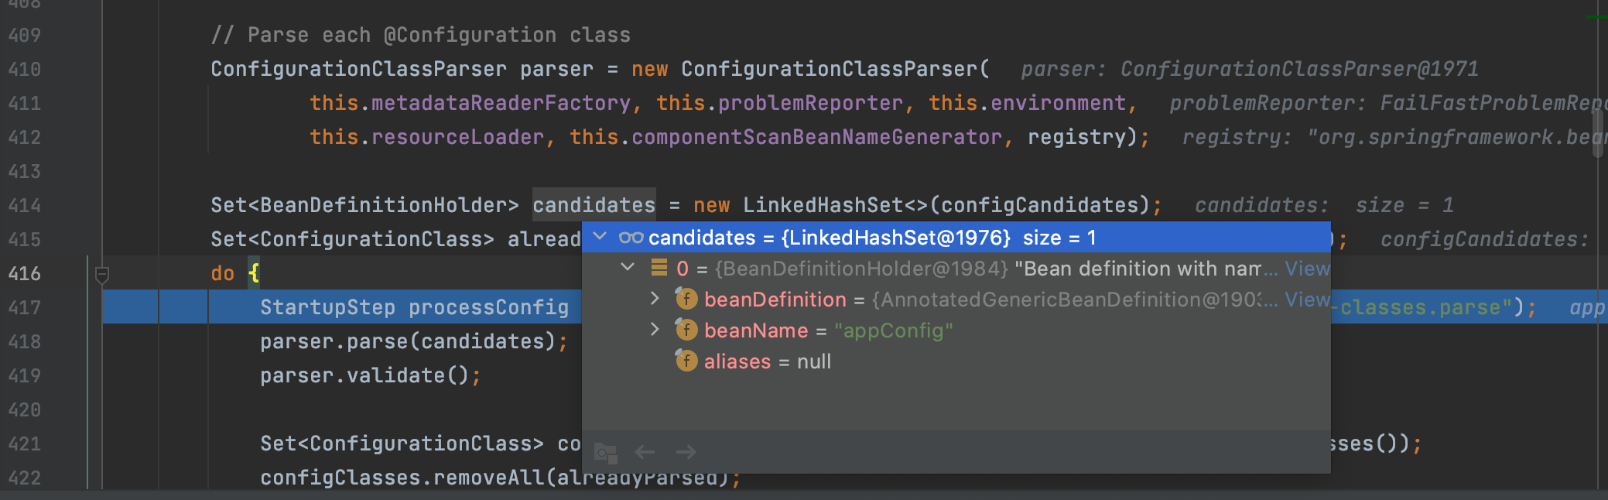1608x500 pixels.
Task: Click the glasses watch icon beside candidates
Action: point(630,238)
